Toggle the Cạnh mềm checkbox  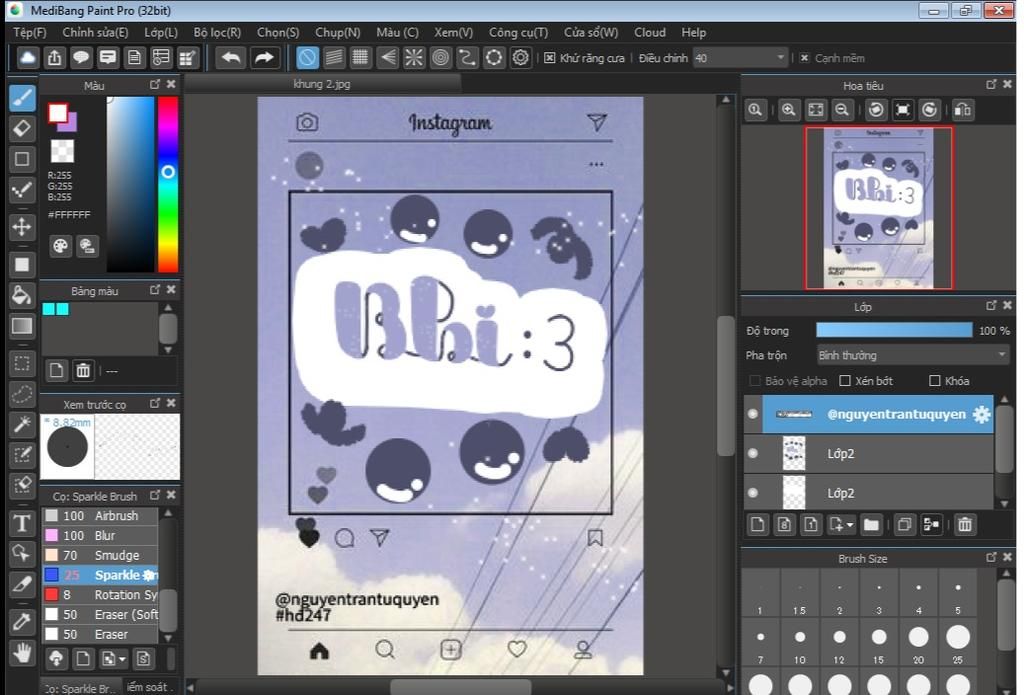tap(804, 58)
